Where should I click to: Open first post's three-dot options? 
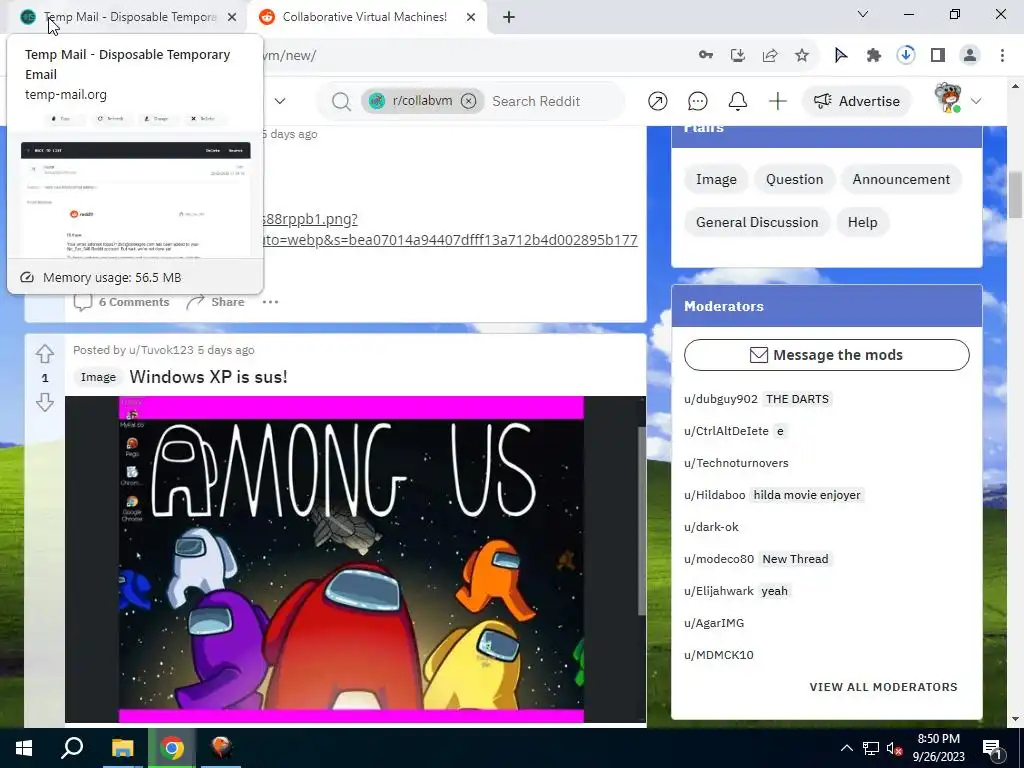[x=270, y=302]
